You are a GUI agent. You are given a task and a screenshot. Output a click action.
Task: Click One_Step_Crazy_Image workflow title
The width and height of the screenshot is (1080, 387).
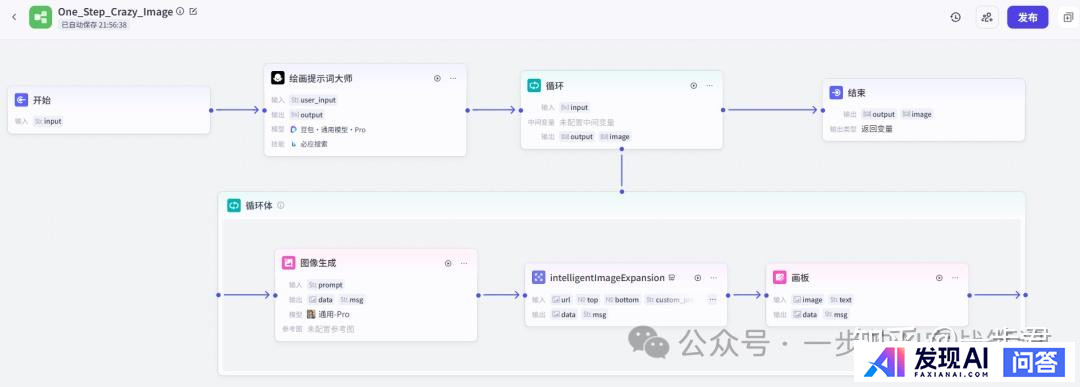(115, 12)
